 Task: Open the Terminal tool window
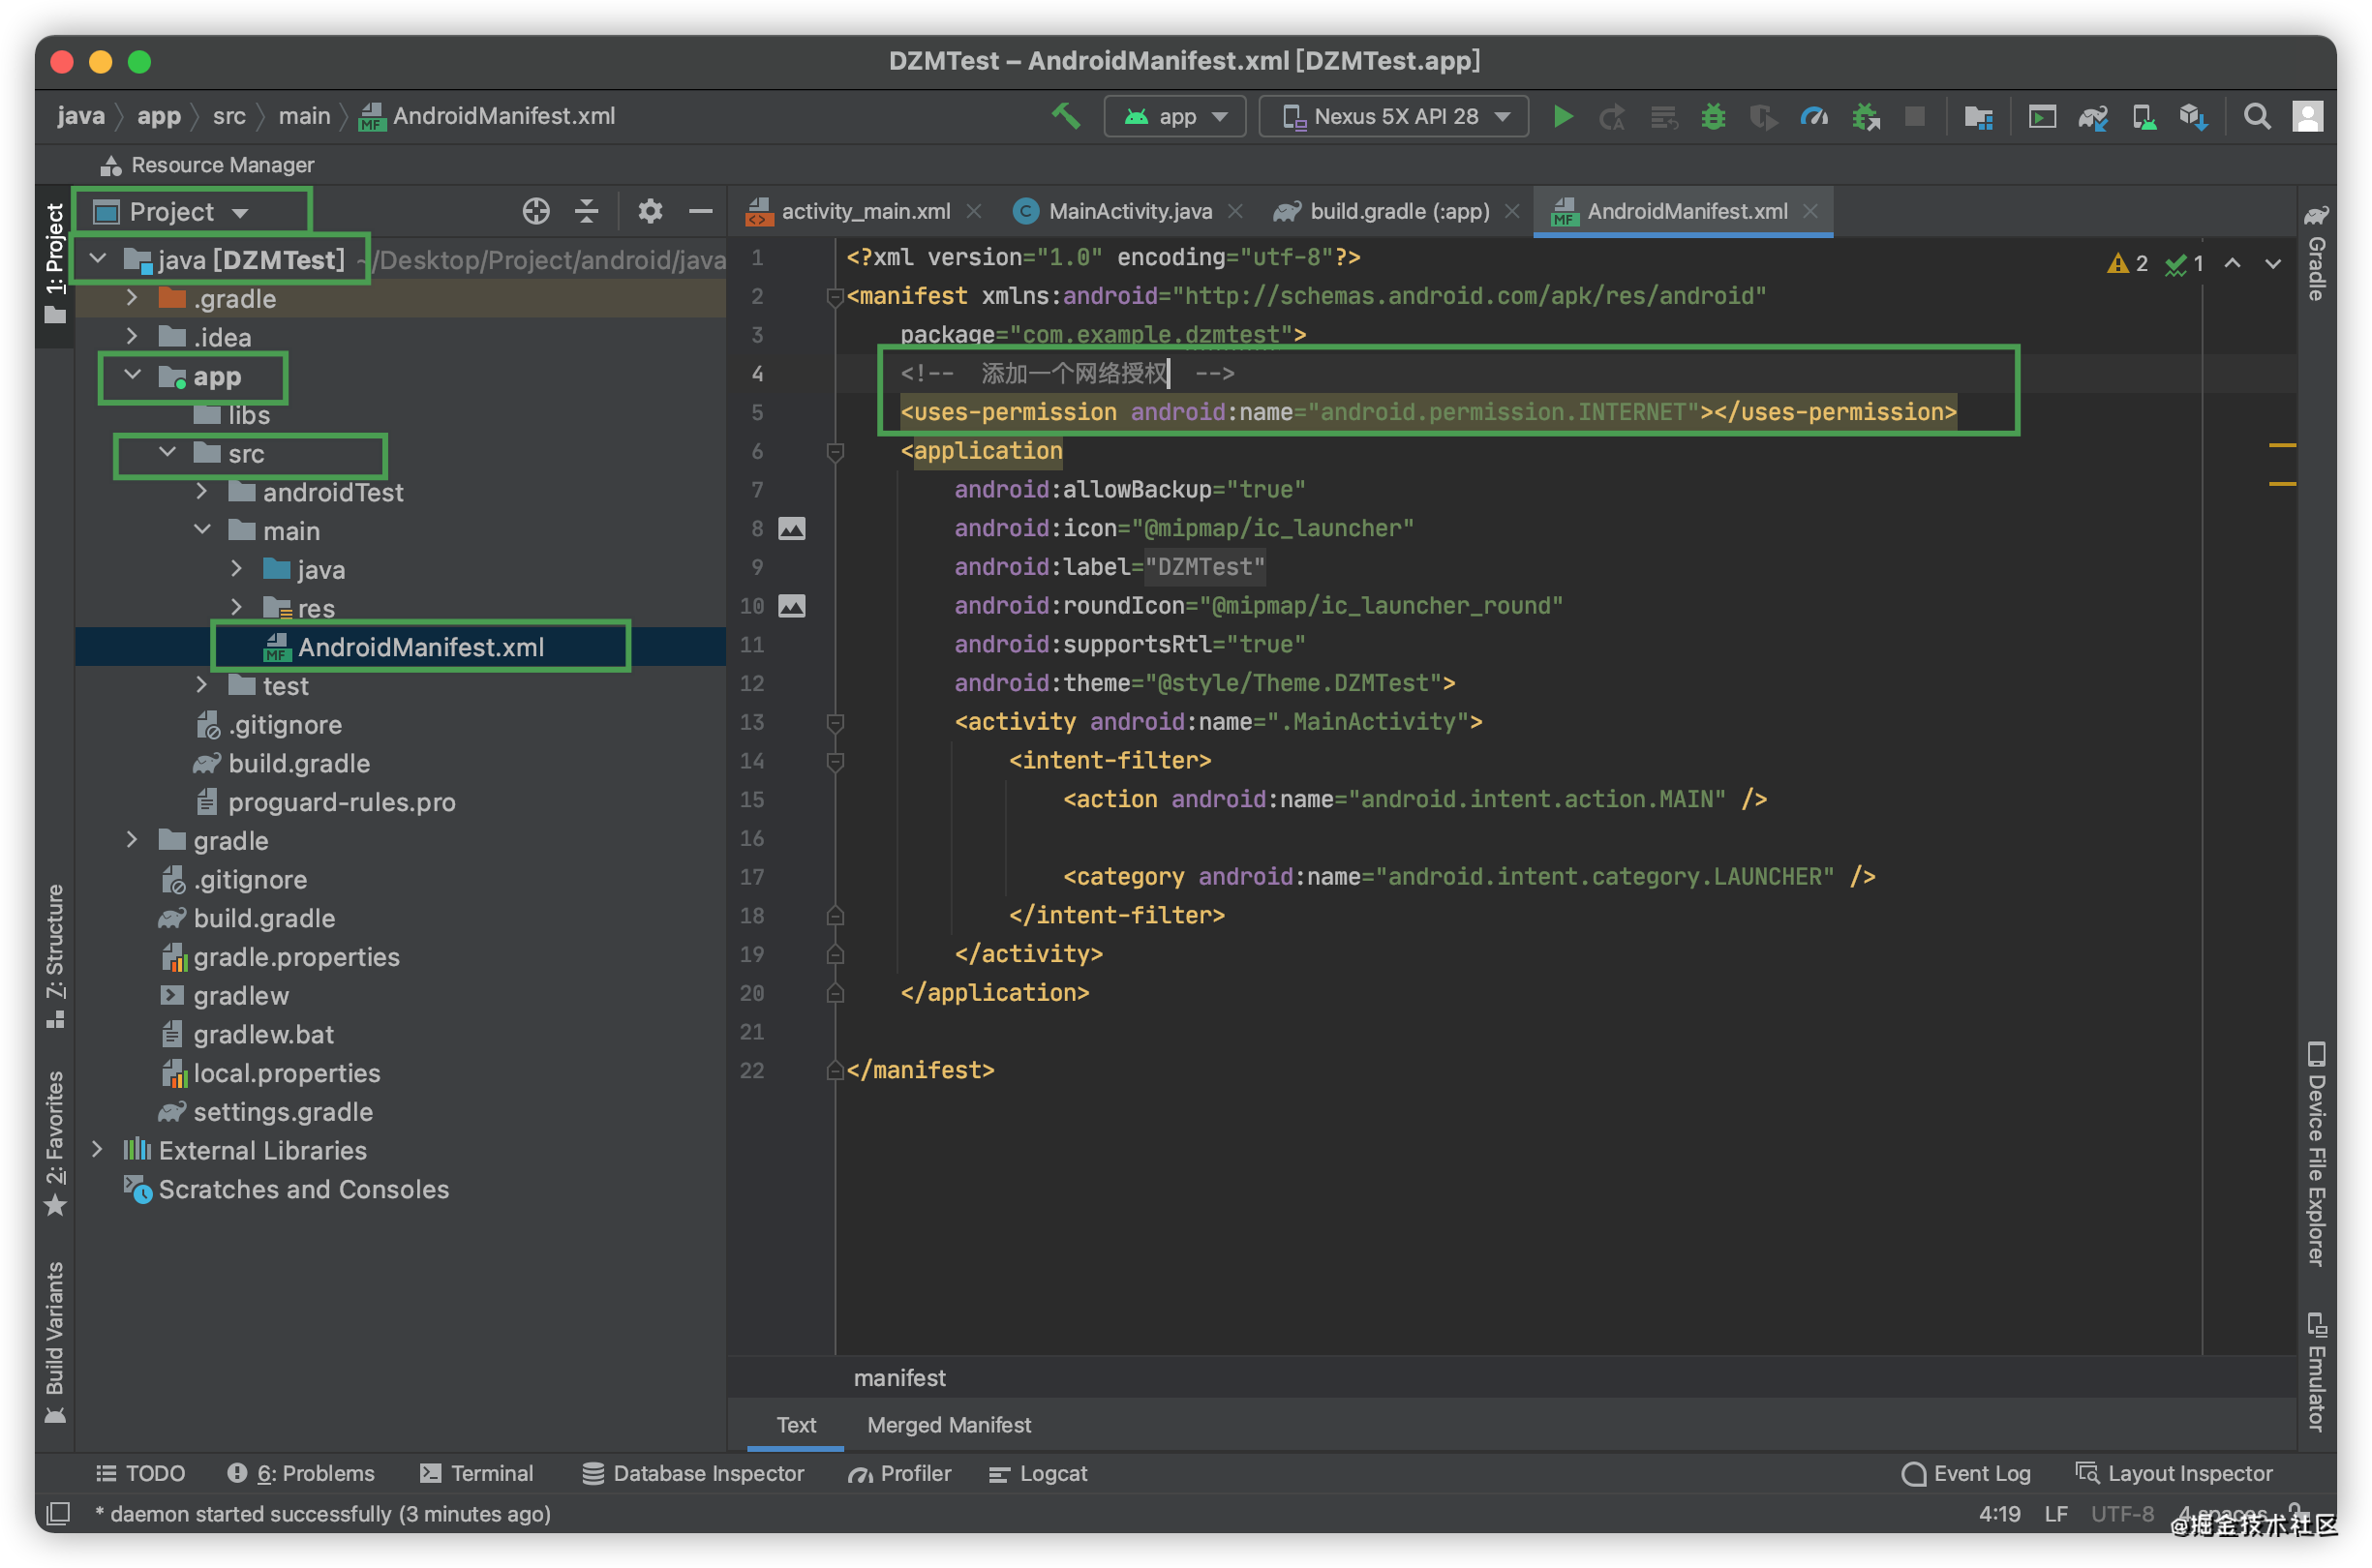click(x=476, y=1473)
